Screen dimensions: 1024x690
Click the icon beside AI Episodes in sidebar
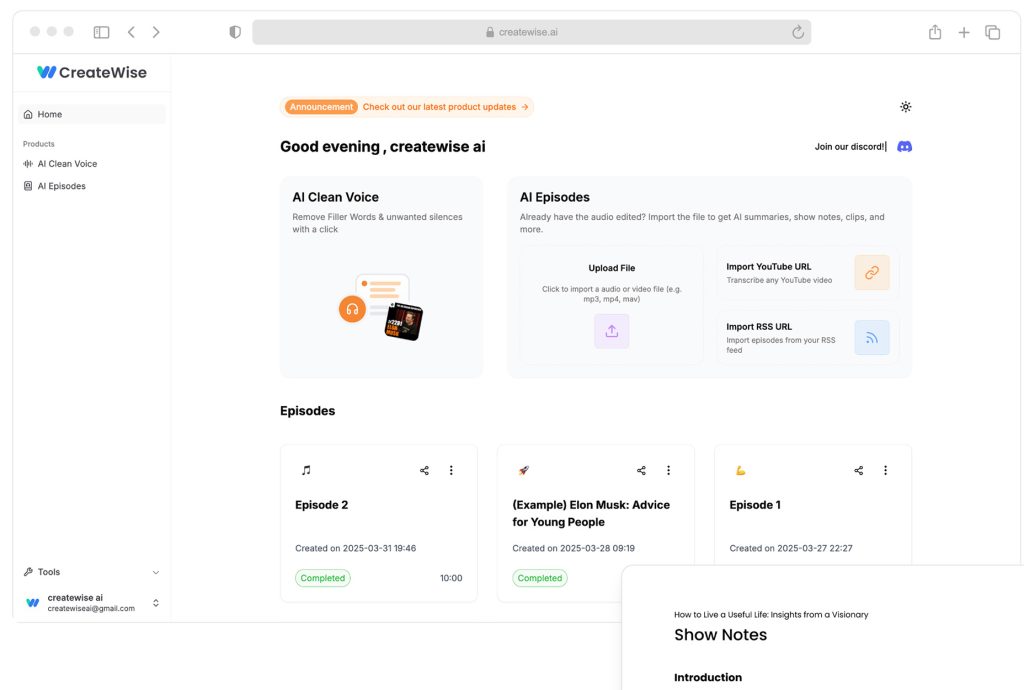(x=28, y=186)
